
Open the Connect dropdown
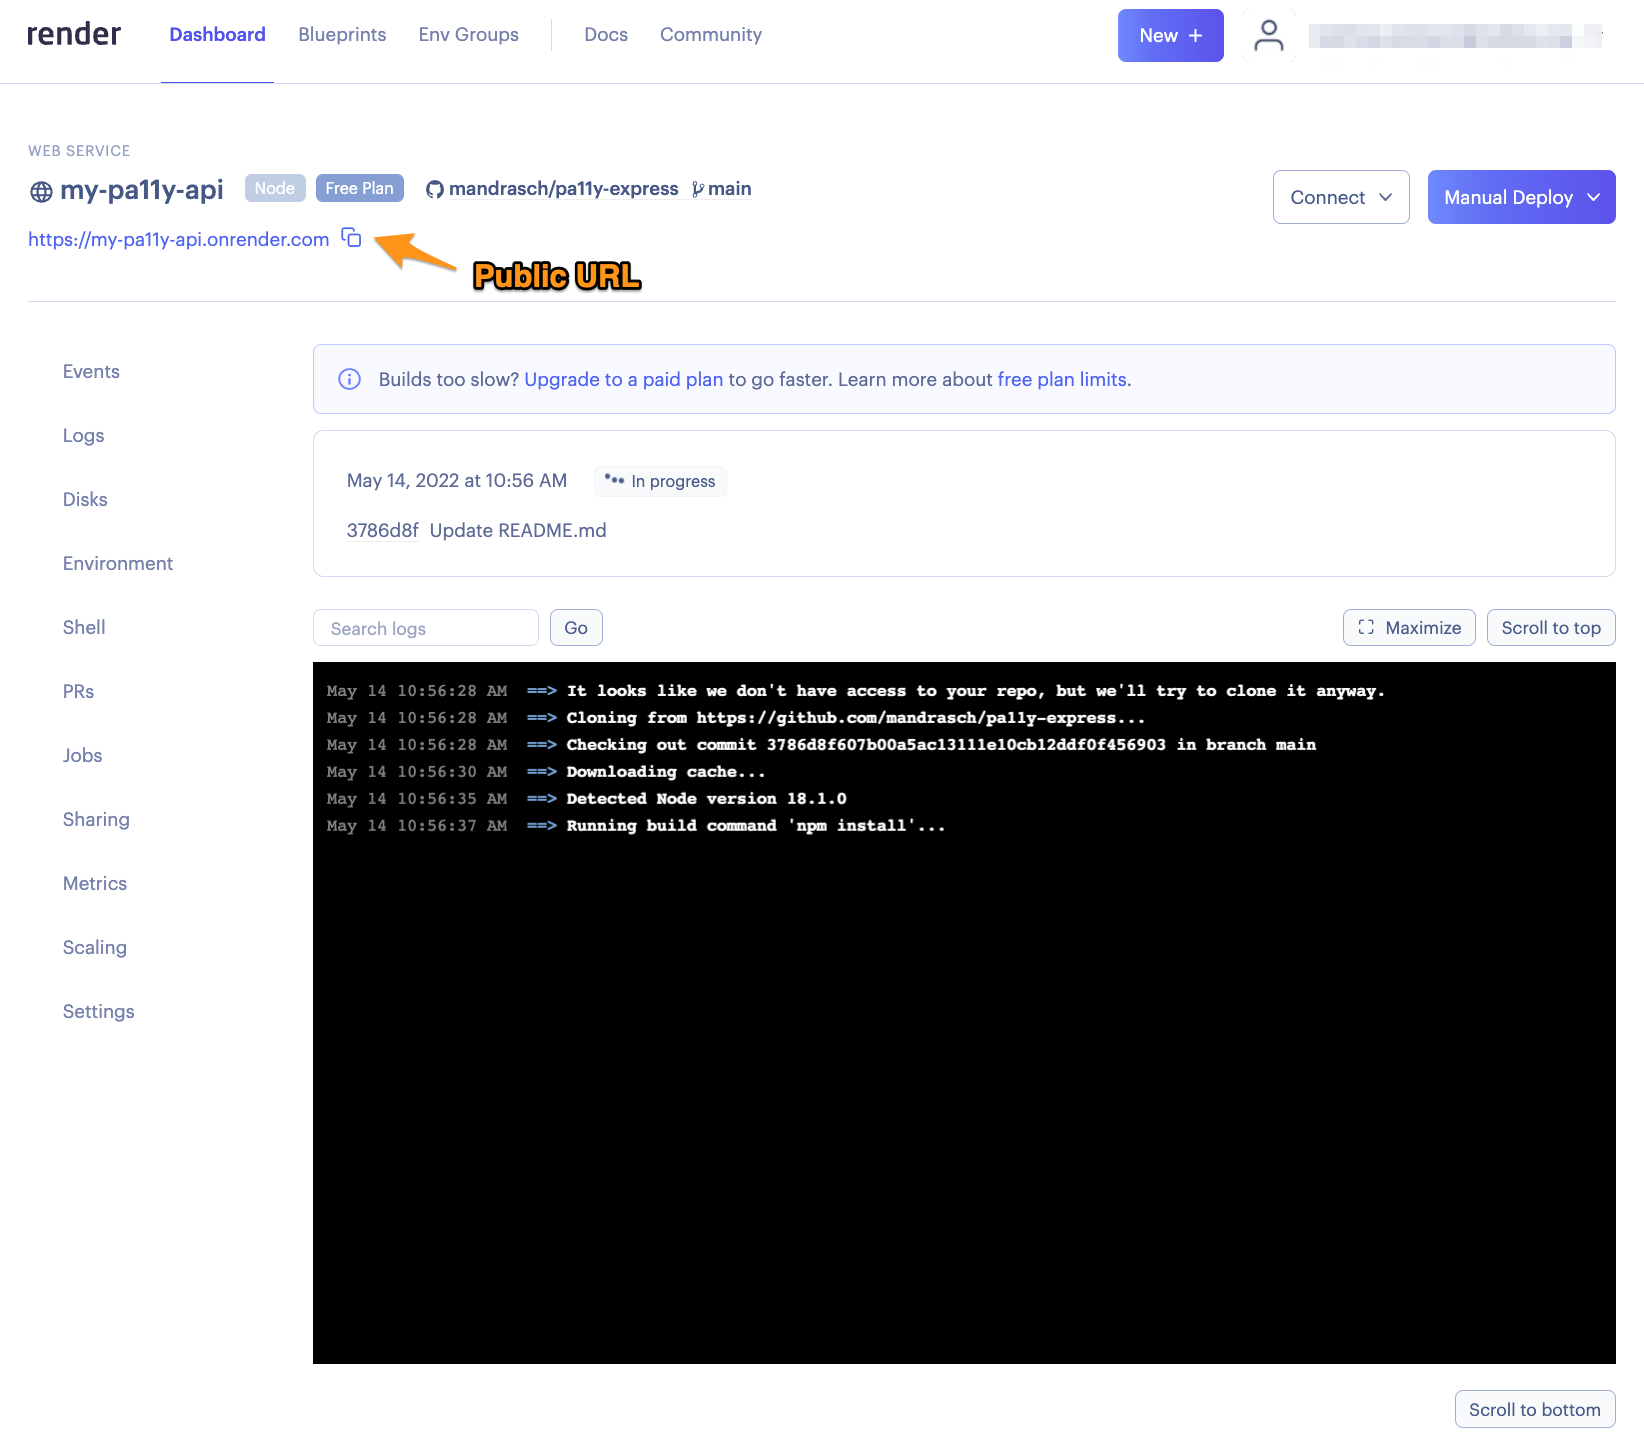point(1341,197)
